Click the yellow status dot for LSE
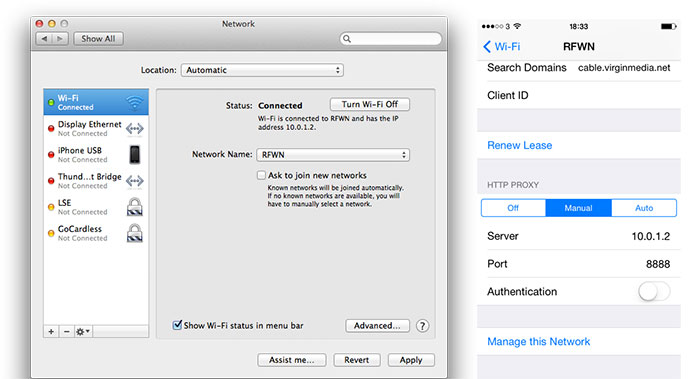The image size is (700, 379). point(51,207)
